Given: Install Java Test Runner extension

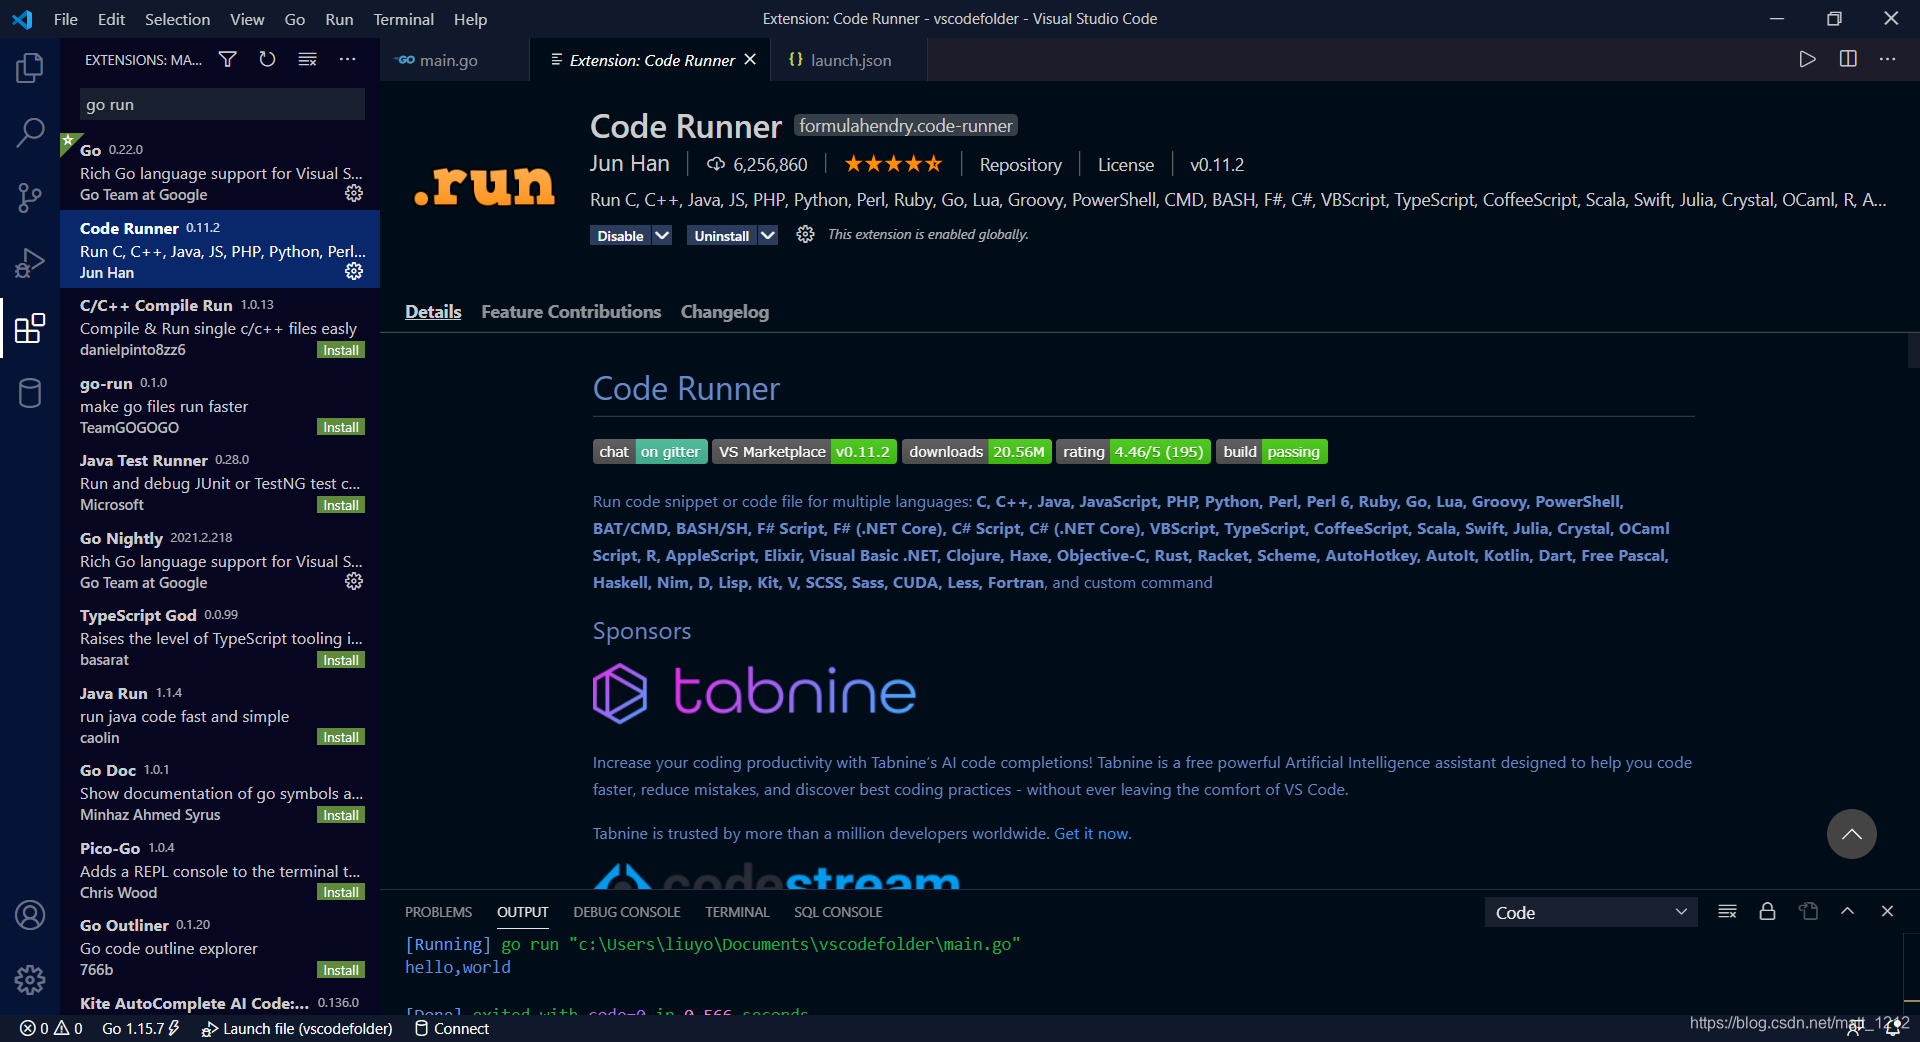Looking at the screenshot, I should click(341, 505).
